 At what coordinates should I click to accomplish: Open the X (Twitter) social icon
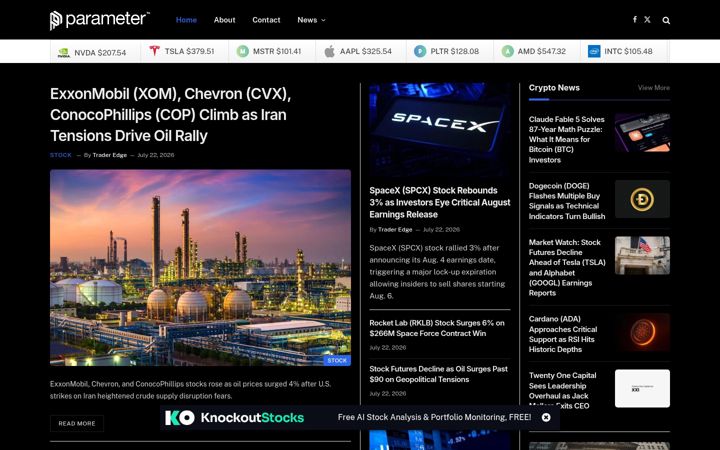[x=647, y=20]
